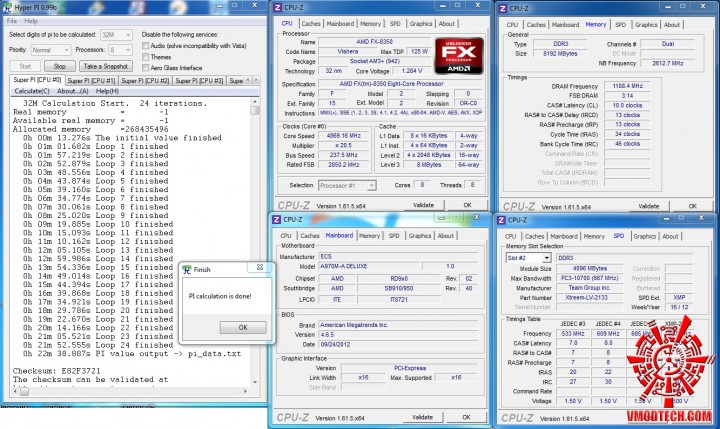Open Graphics tab in the Memory CPU-Z window

pyautogui.click(x=646, y=25)
